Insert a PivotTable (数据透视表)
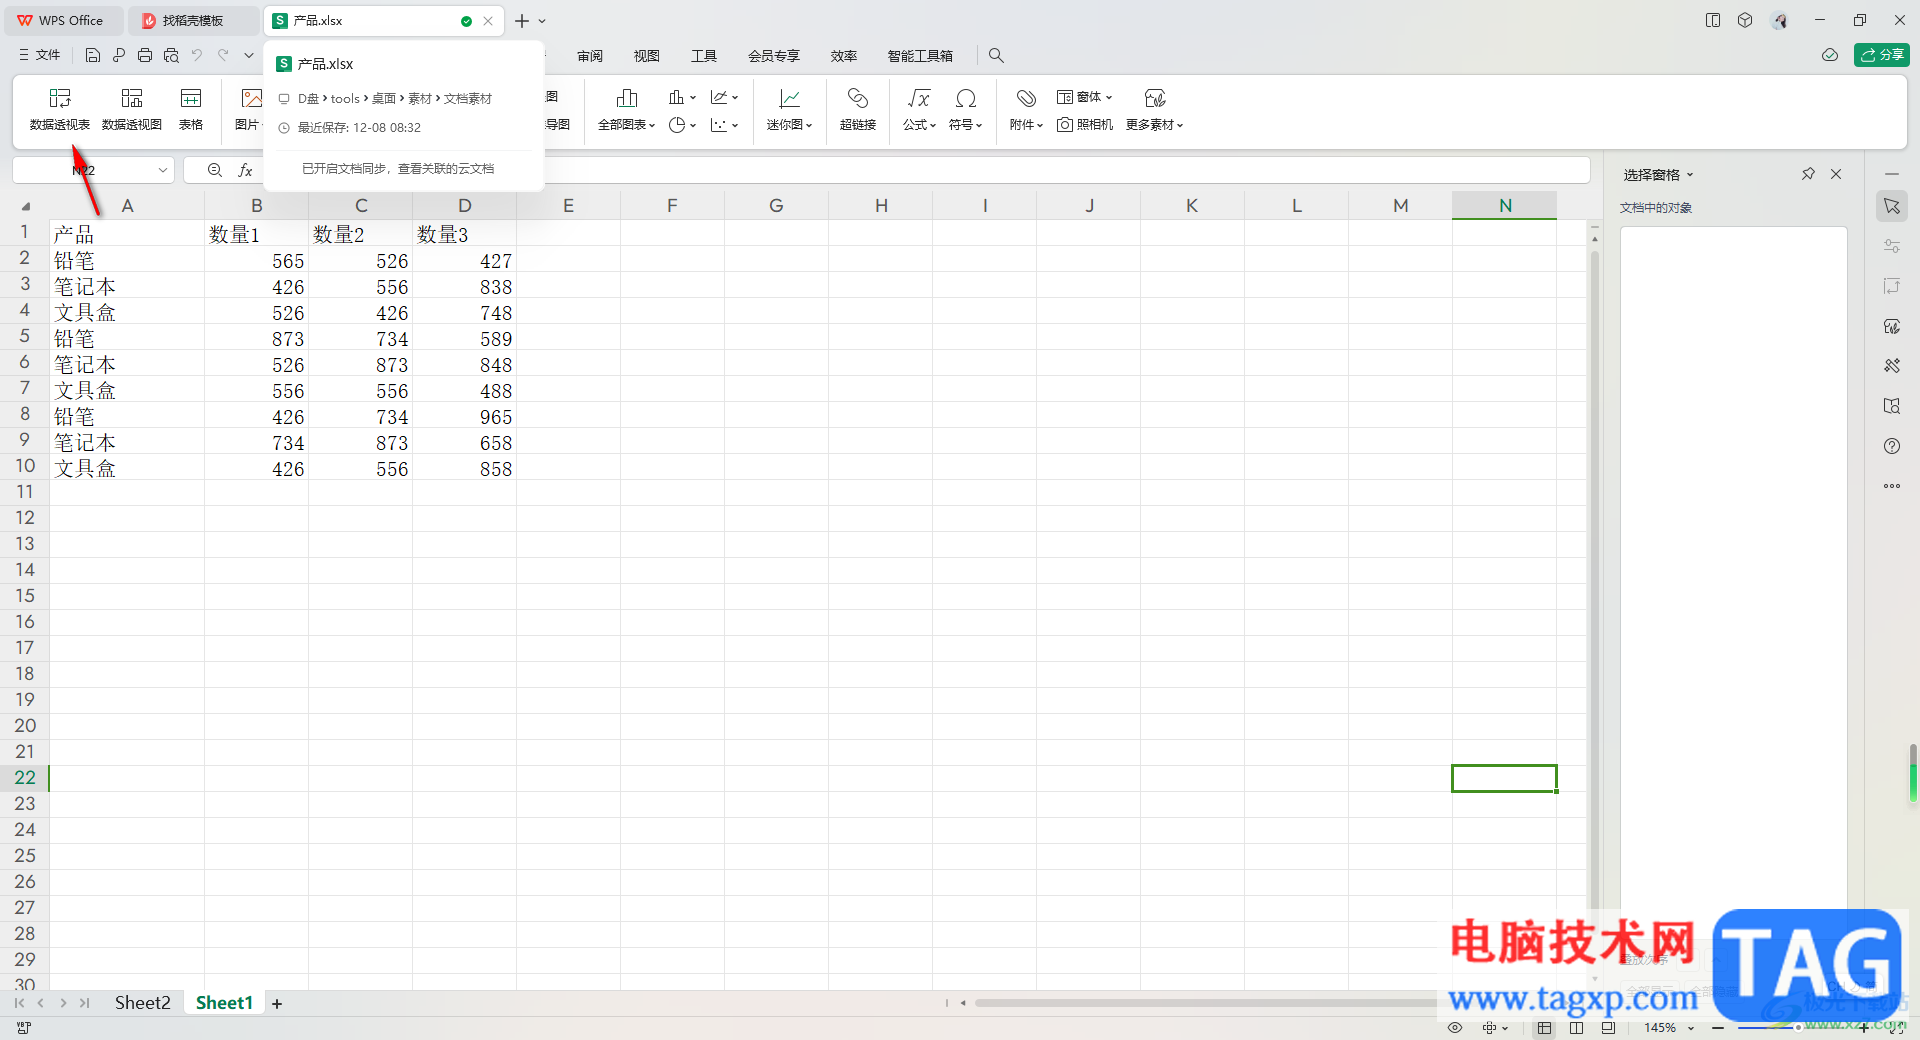Image resolution: width=1920 pixels, height=1040 pixels. [60, 109]
